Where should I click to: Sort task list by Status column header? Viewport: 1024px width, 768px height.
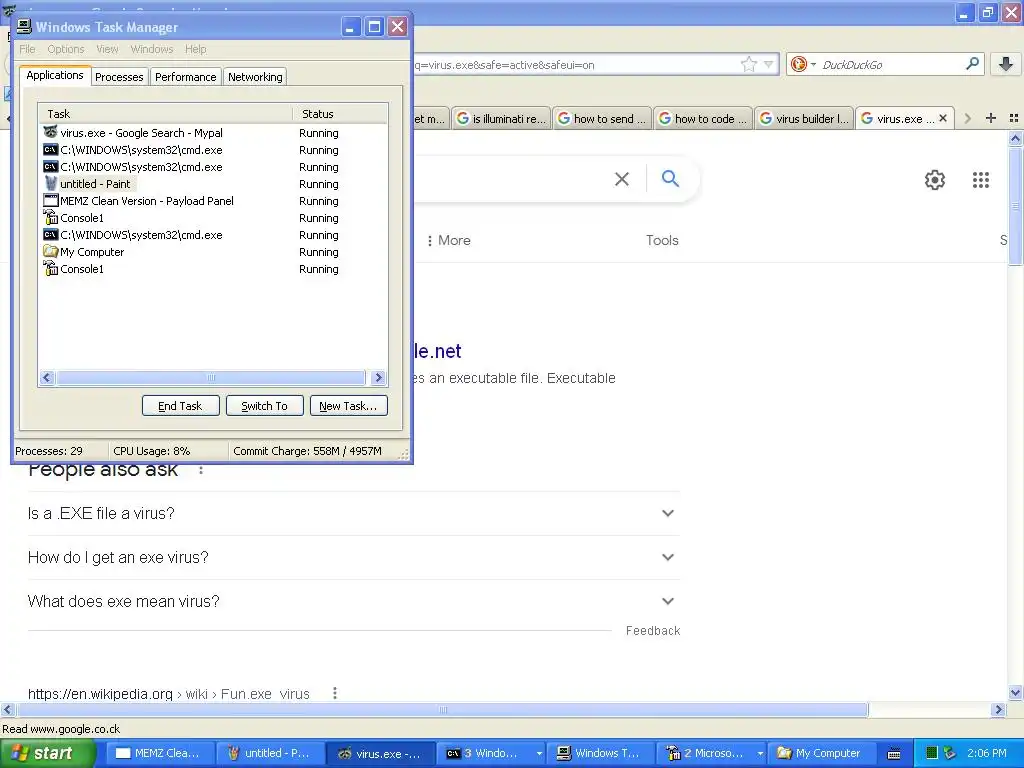340,114
